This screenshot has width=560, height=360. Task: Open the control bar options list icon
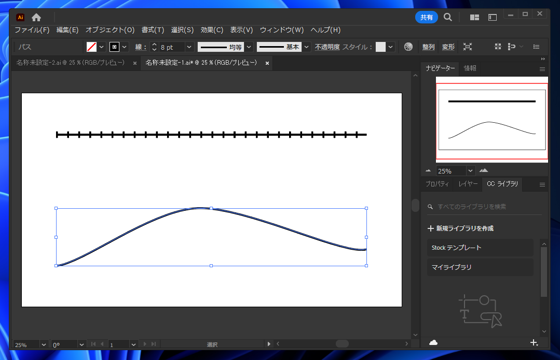(536, 47)
